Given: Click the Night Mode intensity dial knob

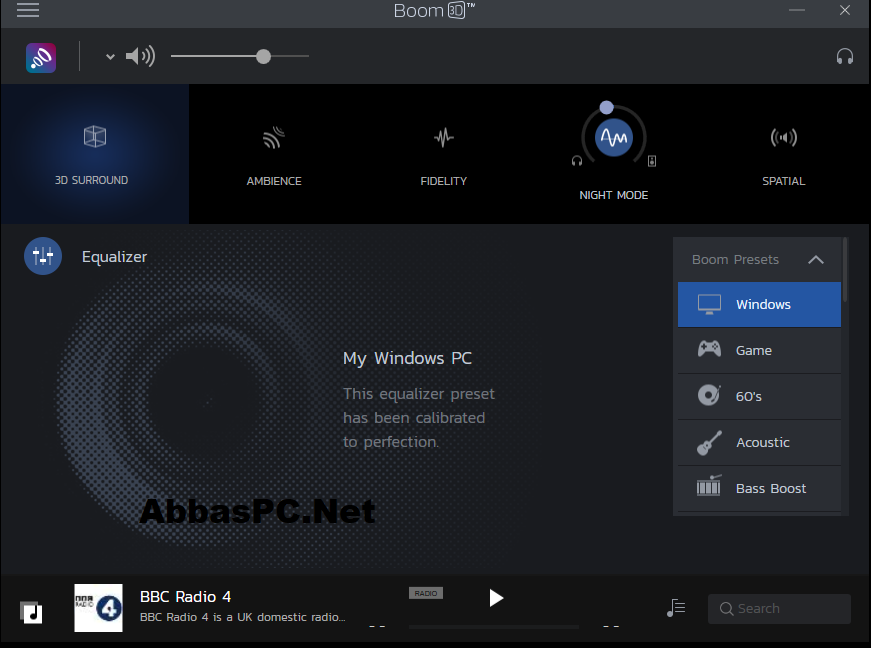Looking at the screenshot, I should tap(607, 107).
